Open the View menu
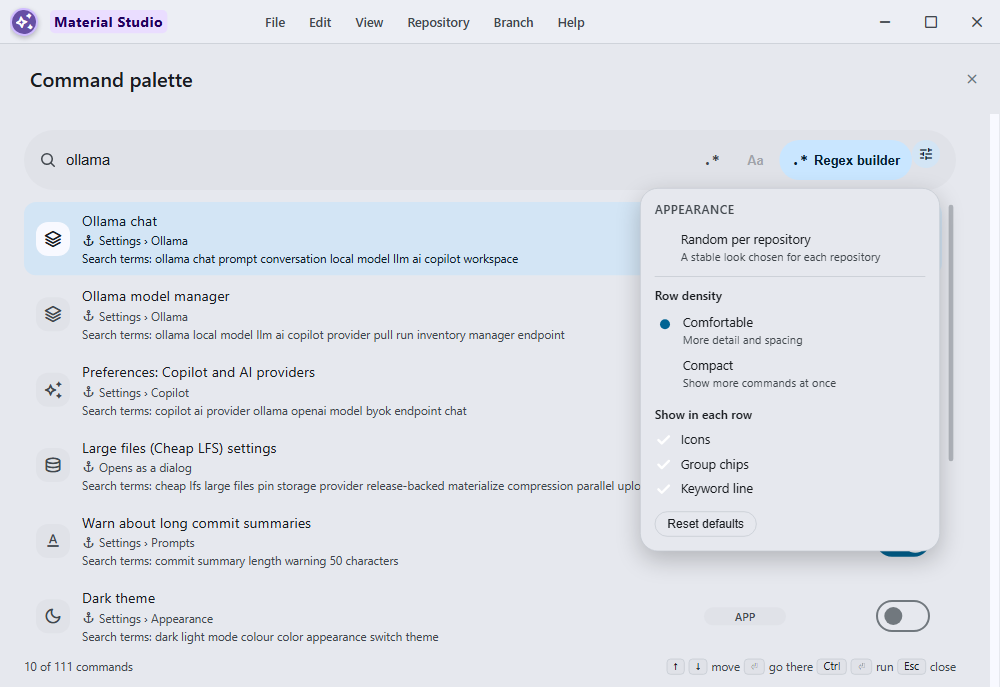The height and width of the screenshot is (687, 1000). [369, 22]
